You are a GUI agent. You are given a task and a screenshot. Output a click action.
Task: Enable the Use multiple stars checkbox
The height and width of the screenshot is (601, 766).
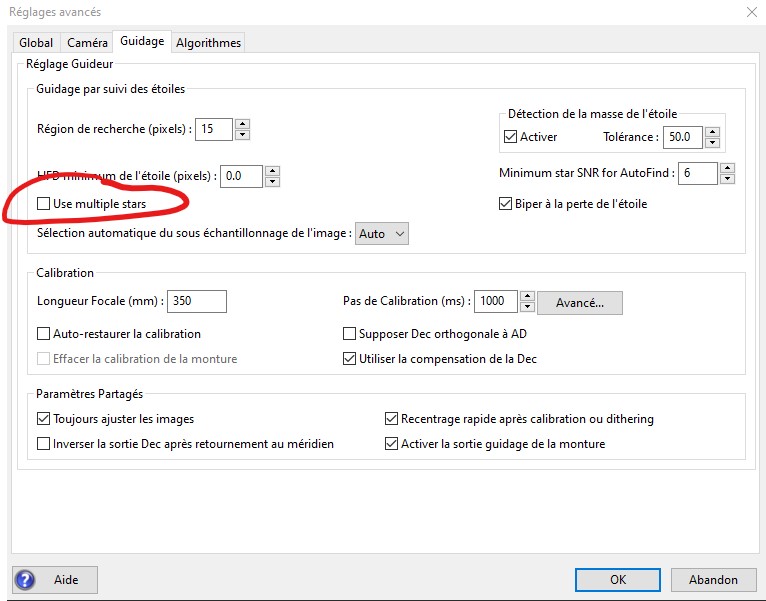[x=43, y=204]
